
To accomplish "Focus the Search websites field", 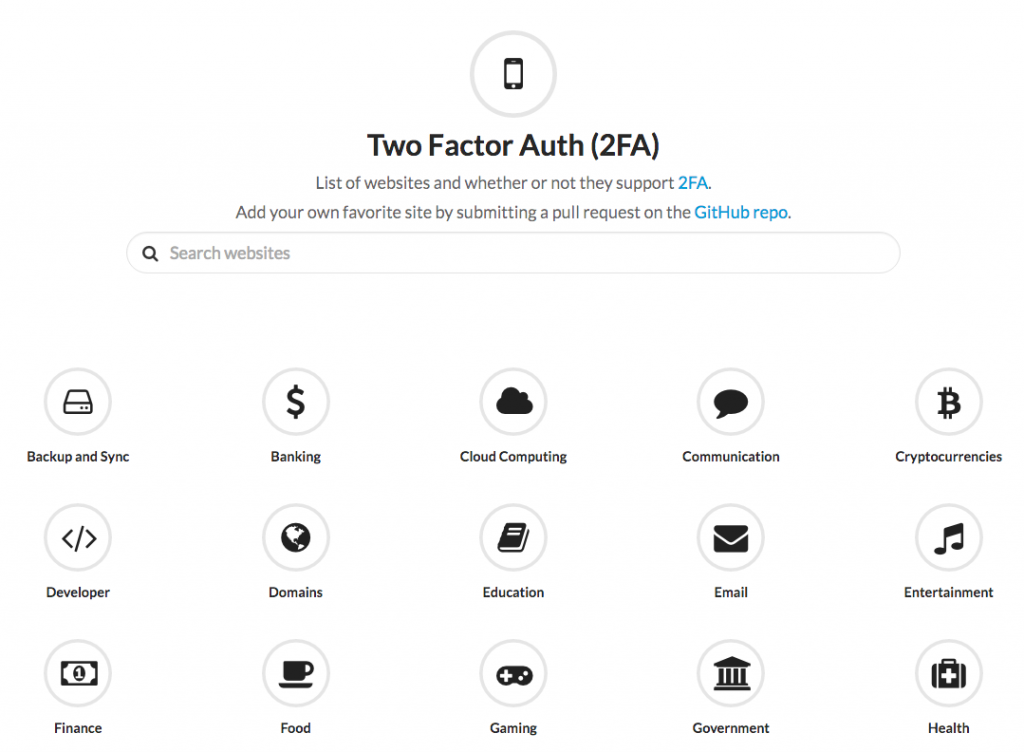I will pos(513,253).
